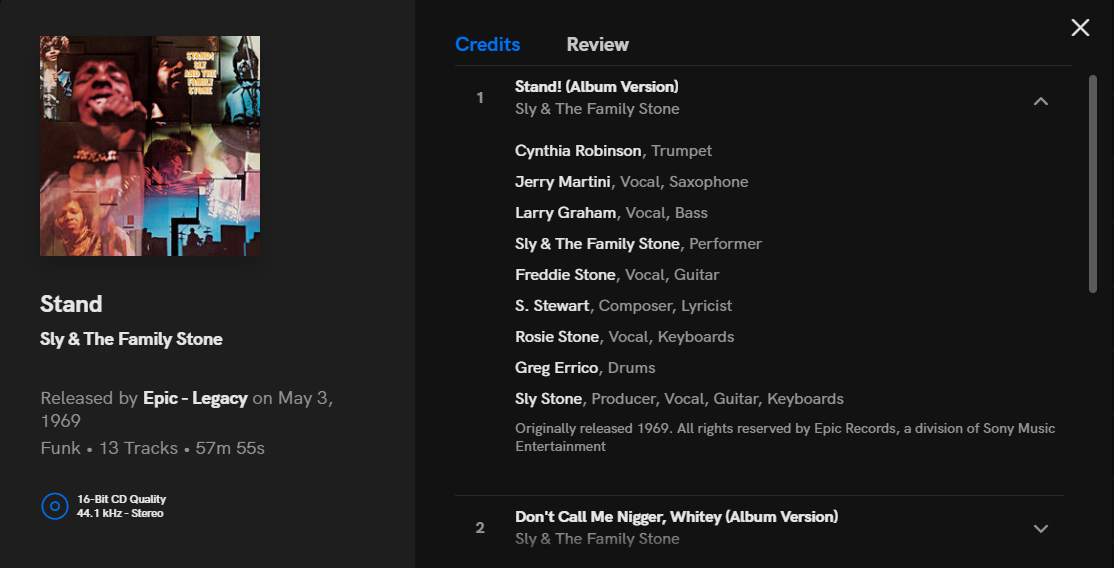Click Jerry Martini credit name
This screenshot has height=568, width=1114.
[563, 182]
